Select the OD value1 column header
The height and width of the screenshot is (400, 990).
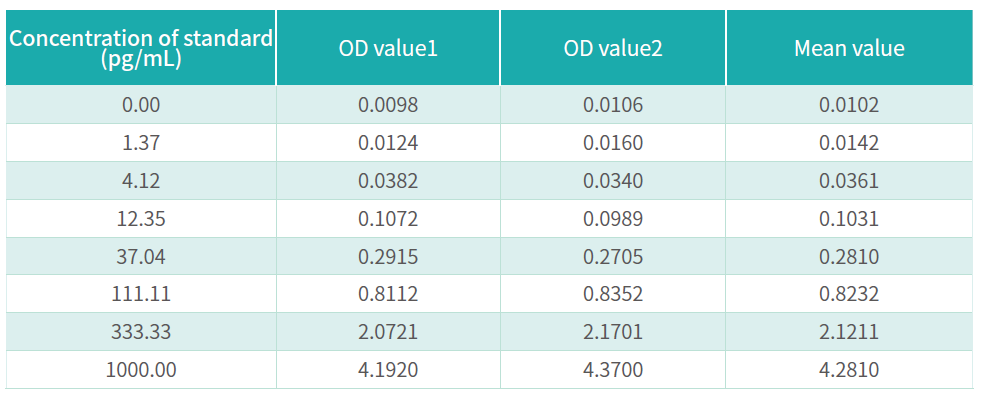point(388,48)
